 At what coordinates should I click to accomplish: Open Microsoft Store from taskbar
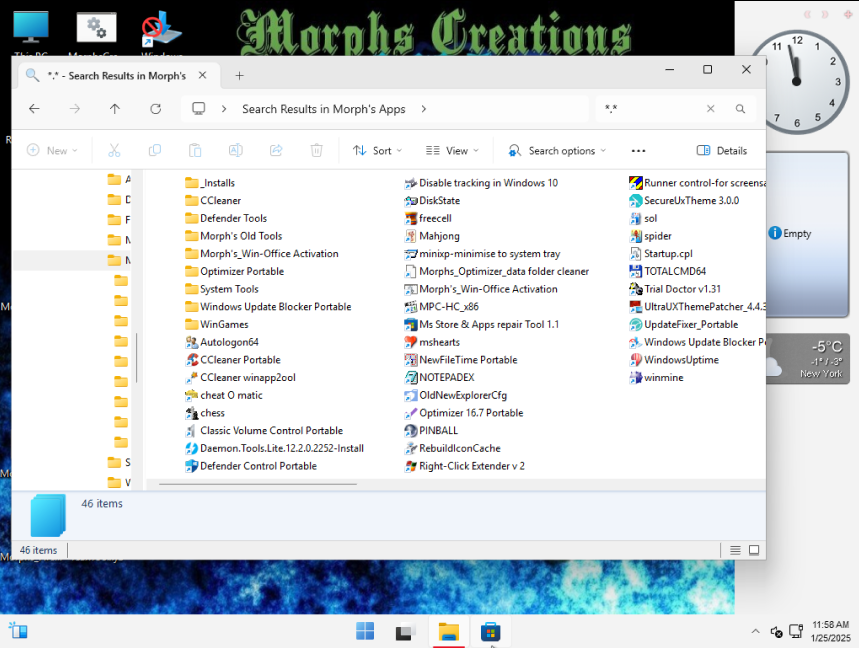[490, 632]
